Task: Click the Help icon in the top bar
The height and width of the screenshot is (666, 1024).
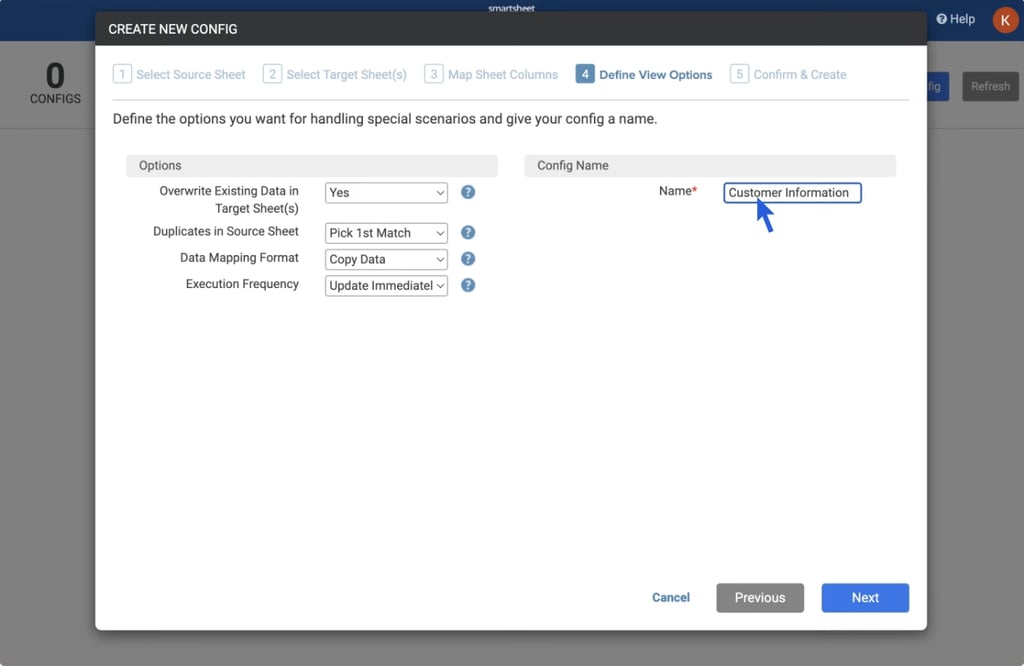Action: (x=954, y=18)
